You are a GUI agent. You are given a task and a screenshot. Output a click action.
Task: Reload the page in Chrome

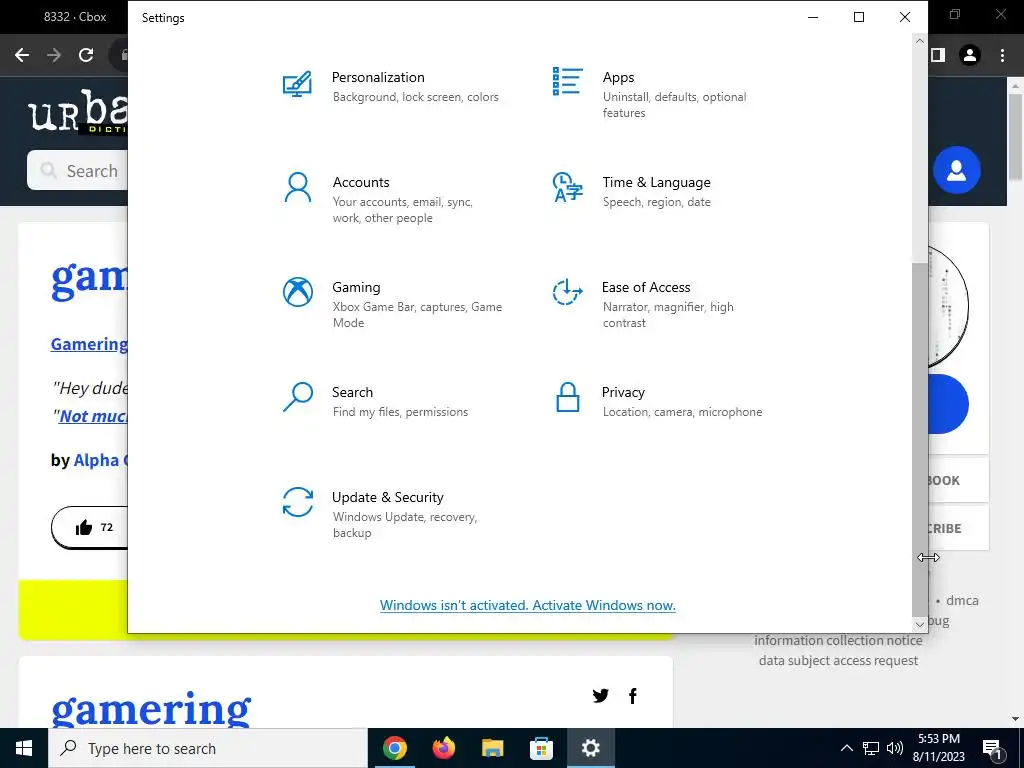point(86,55)
